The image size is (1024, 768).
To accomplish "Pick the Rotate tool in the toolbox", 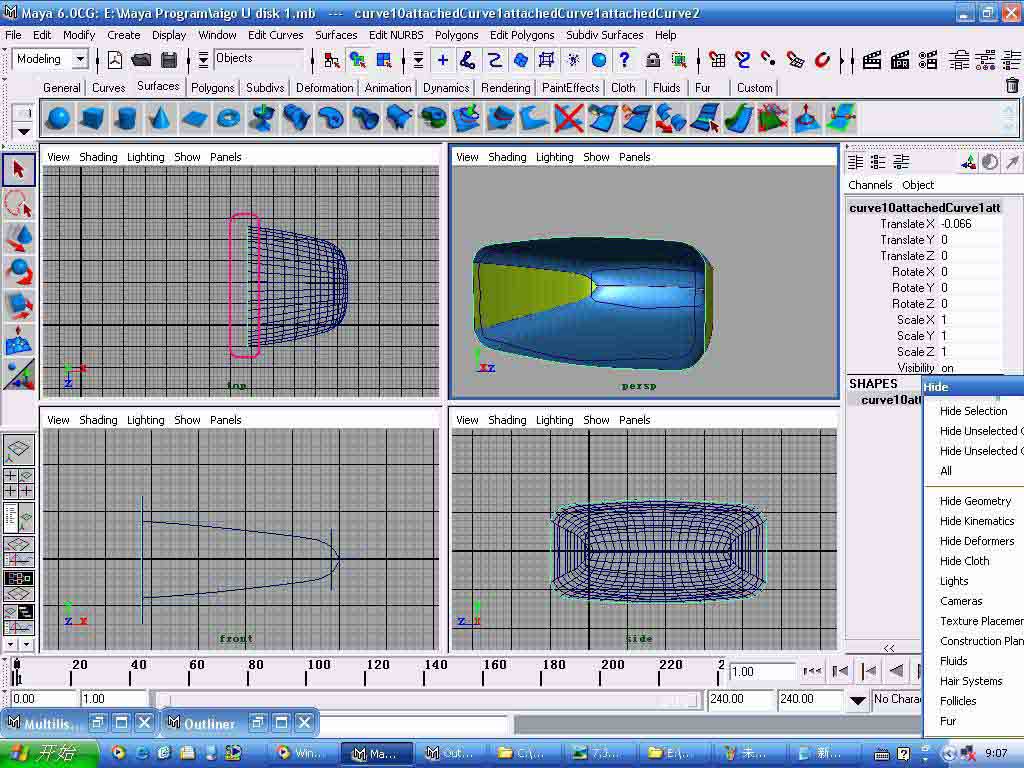I will pyautogui.click(x=18, y=271).
